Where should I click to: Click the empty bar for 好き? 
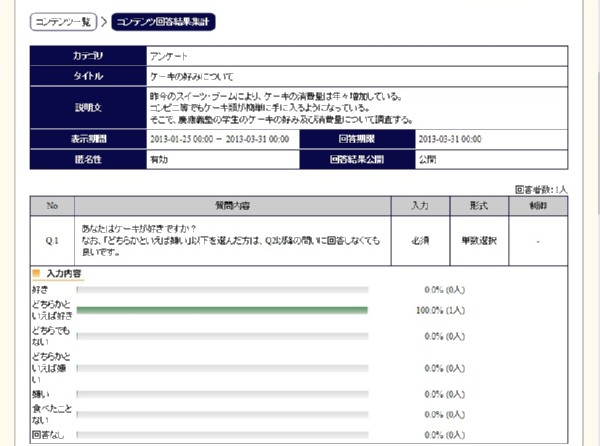[222, 289]
